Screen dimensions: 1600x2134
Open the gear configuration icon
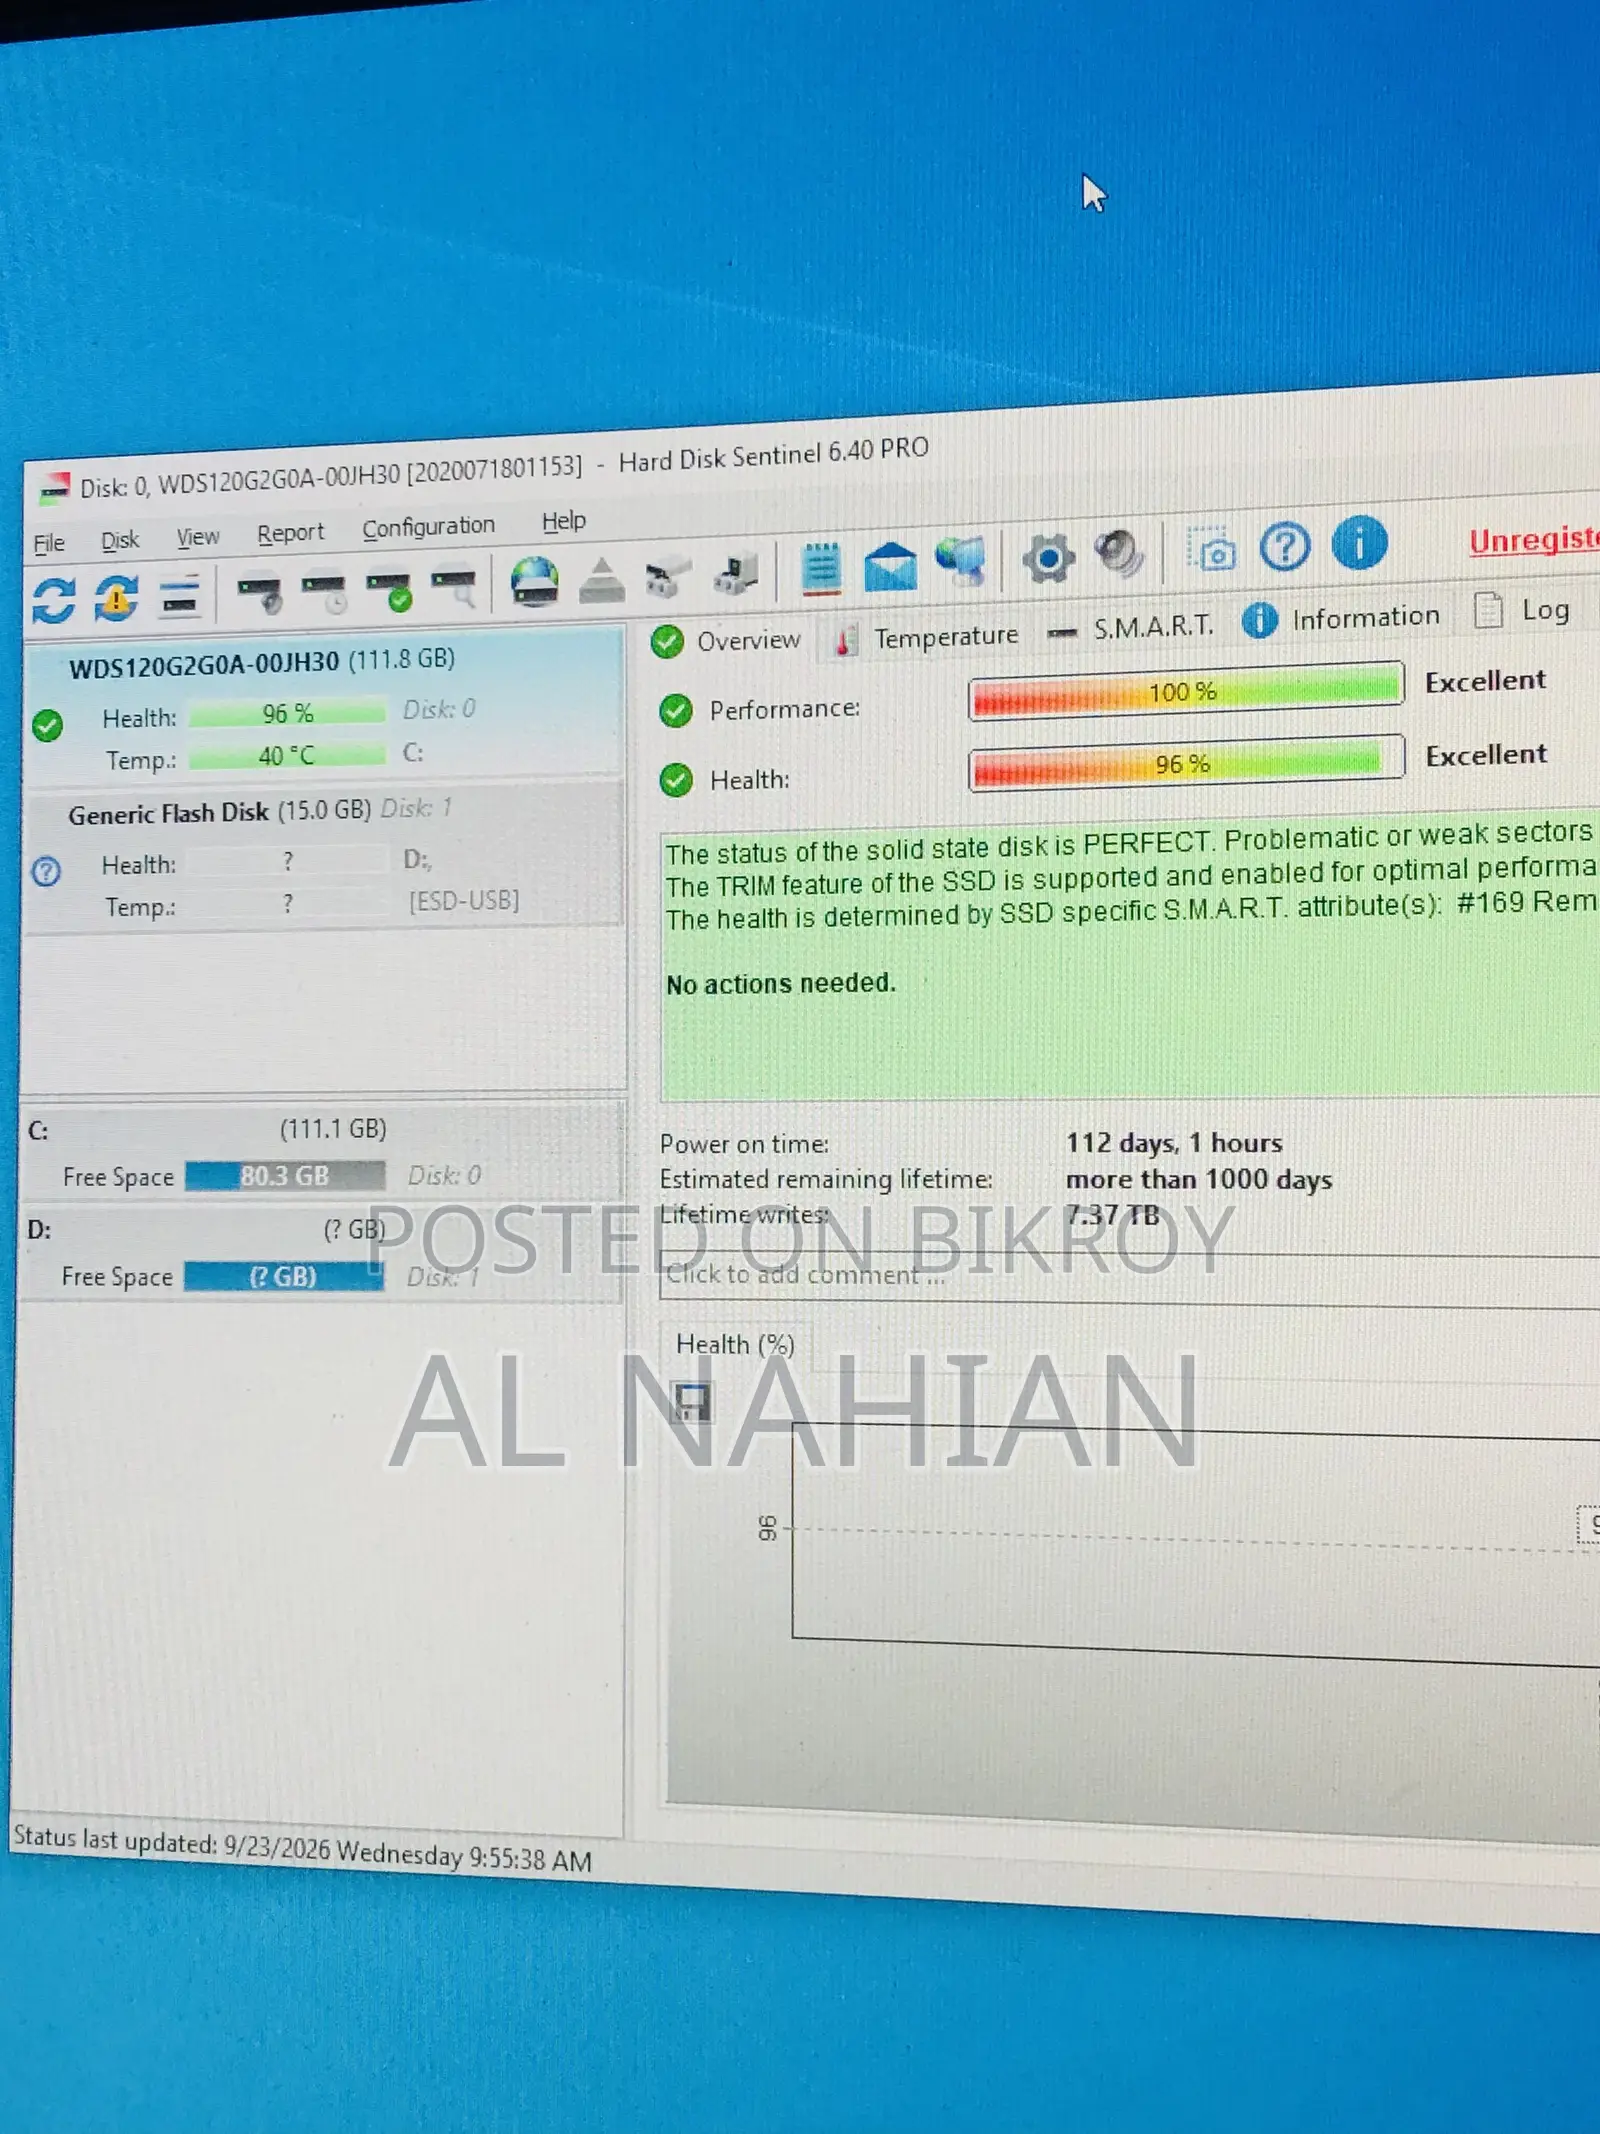coord(1048,558)
